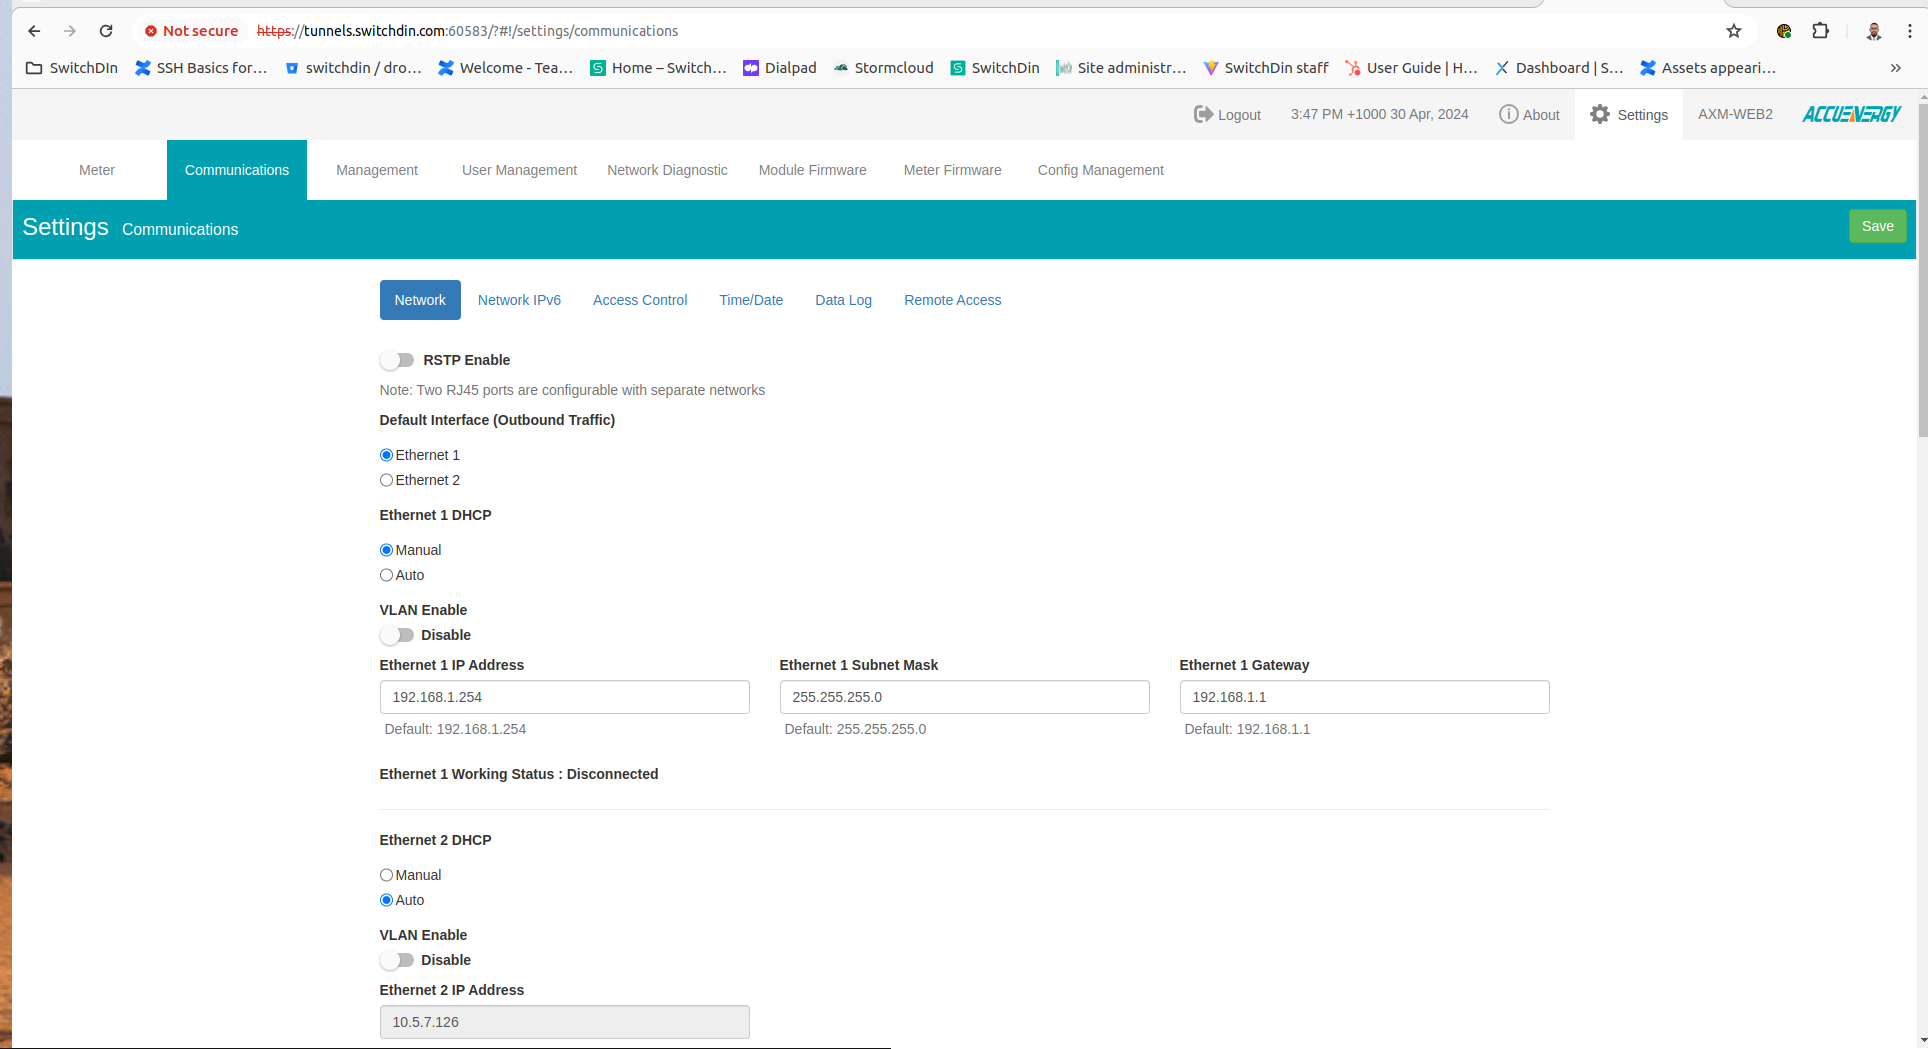Go back with the browser back arrow
This screenshot has height=1049, width=1928.
(x=34, y=31)
